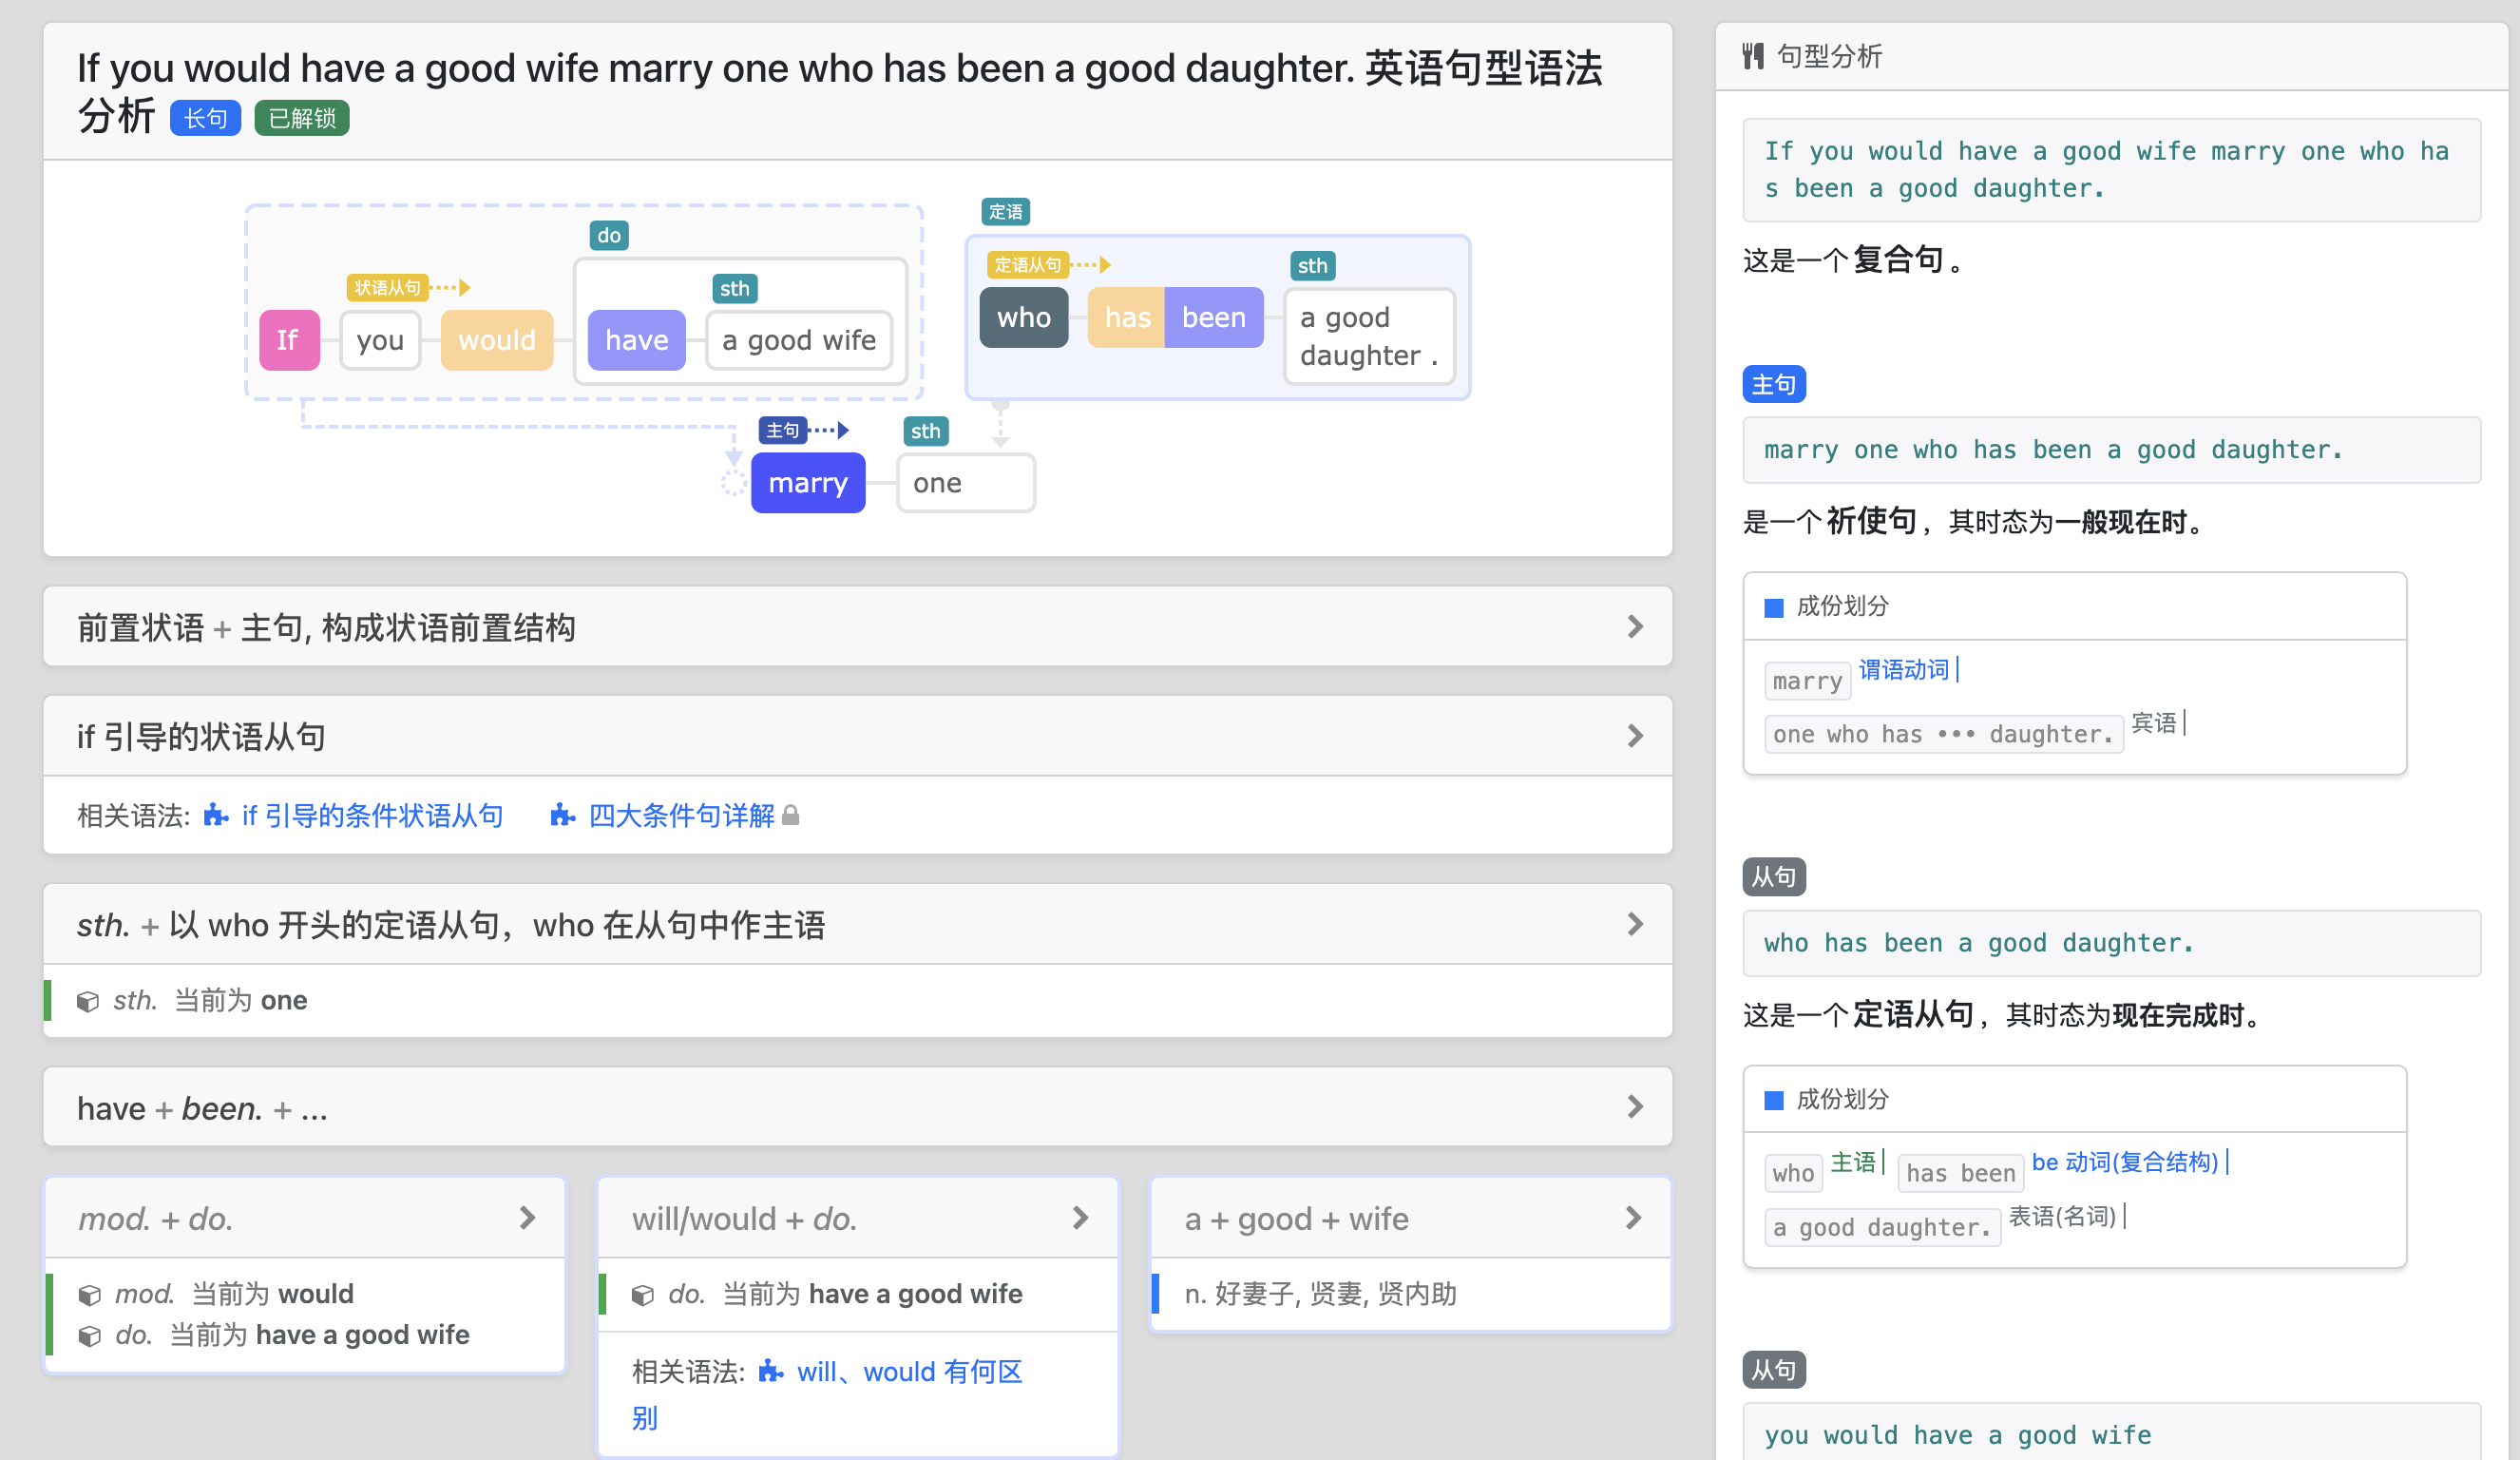2520x1460 pixels.
Task: Click n. 好妻子, 贤妻, 贤内助 definition
Action: (x=1320, y=1295)
